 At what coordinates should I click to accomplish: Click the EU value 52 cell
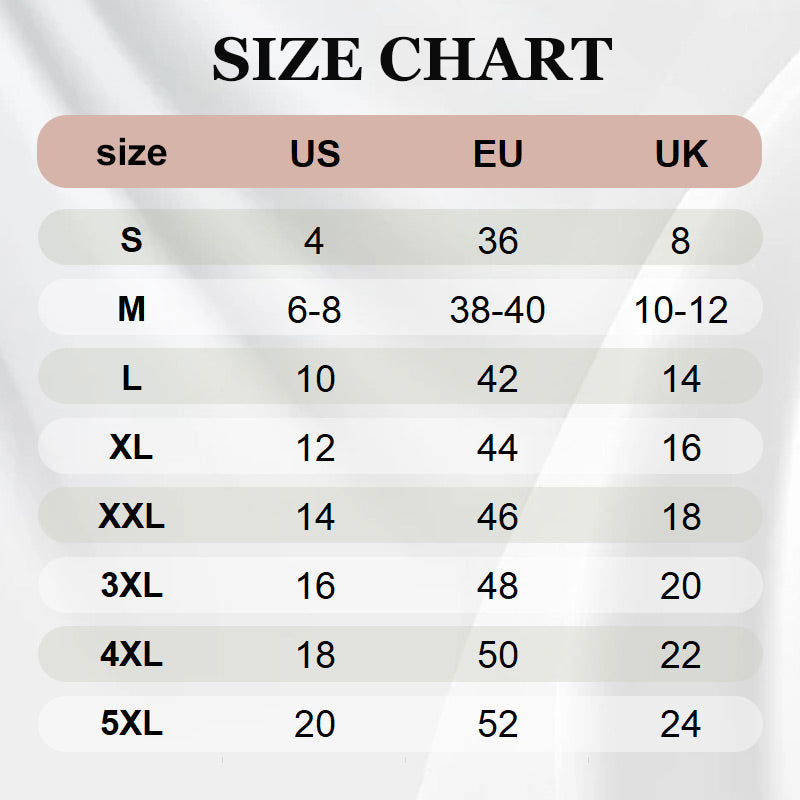pyautogui.click(x=498, y=723)
